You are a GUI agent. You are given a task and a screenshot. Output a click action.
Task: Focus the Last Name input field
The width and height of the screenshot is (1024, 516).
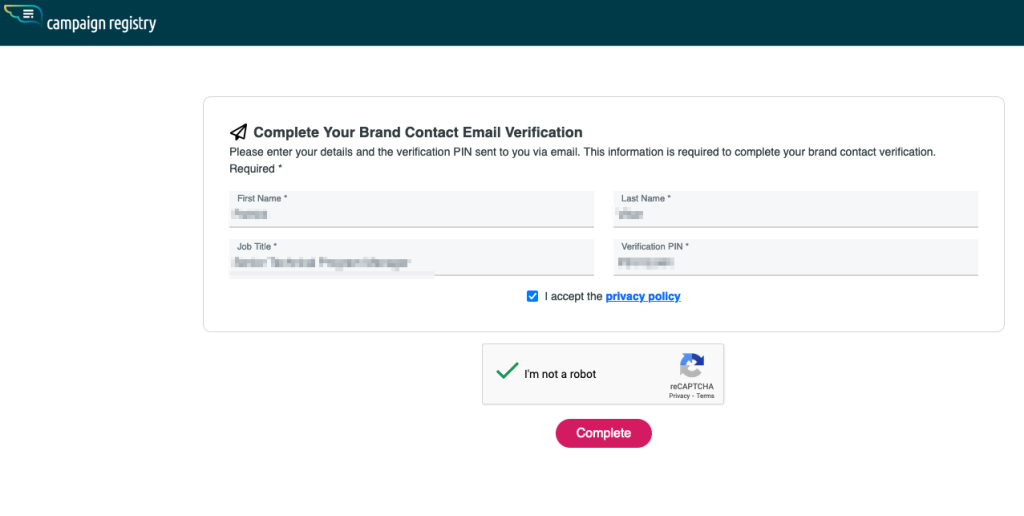coord(795,213)
